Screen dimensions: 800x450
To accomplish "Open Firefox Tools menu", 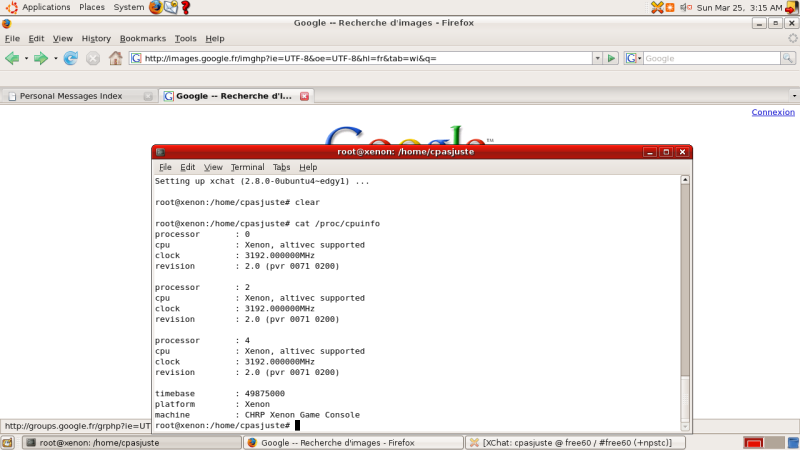I will pos(185,38).
